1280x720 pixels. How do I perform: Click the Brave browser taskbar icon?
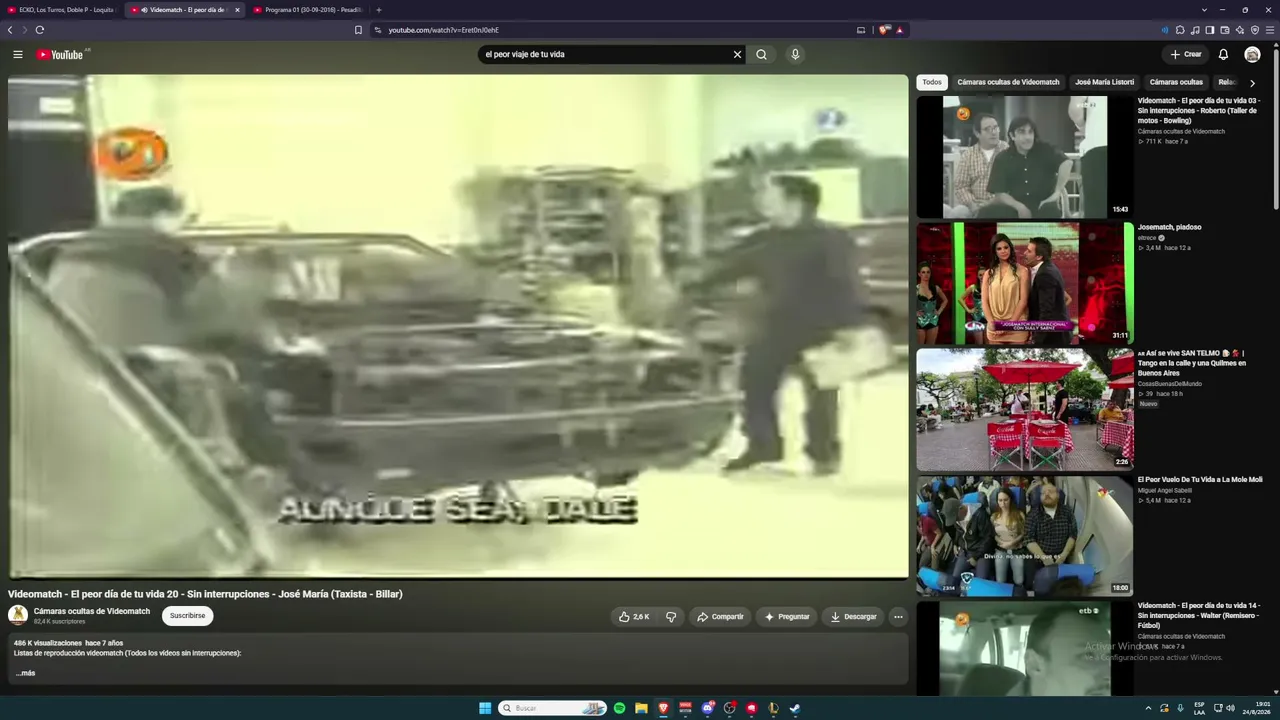point(663,708)
